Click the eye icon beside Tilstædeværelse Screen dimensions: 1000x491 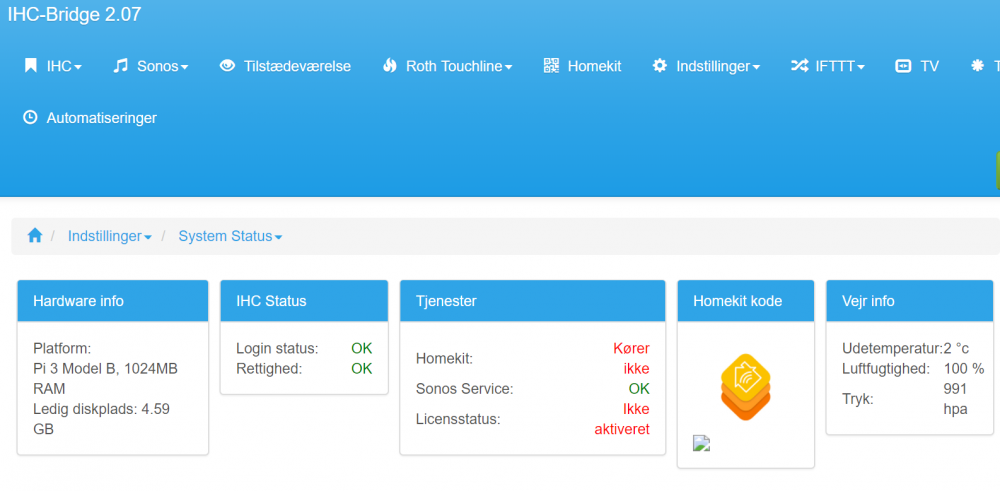pyautogui.click(x=227, y=66)
